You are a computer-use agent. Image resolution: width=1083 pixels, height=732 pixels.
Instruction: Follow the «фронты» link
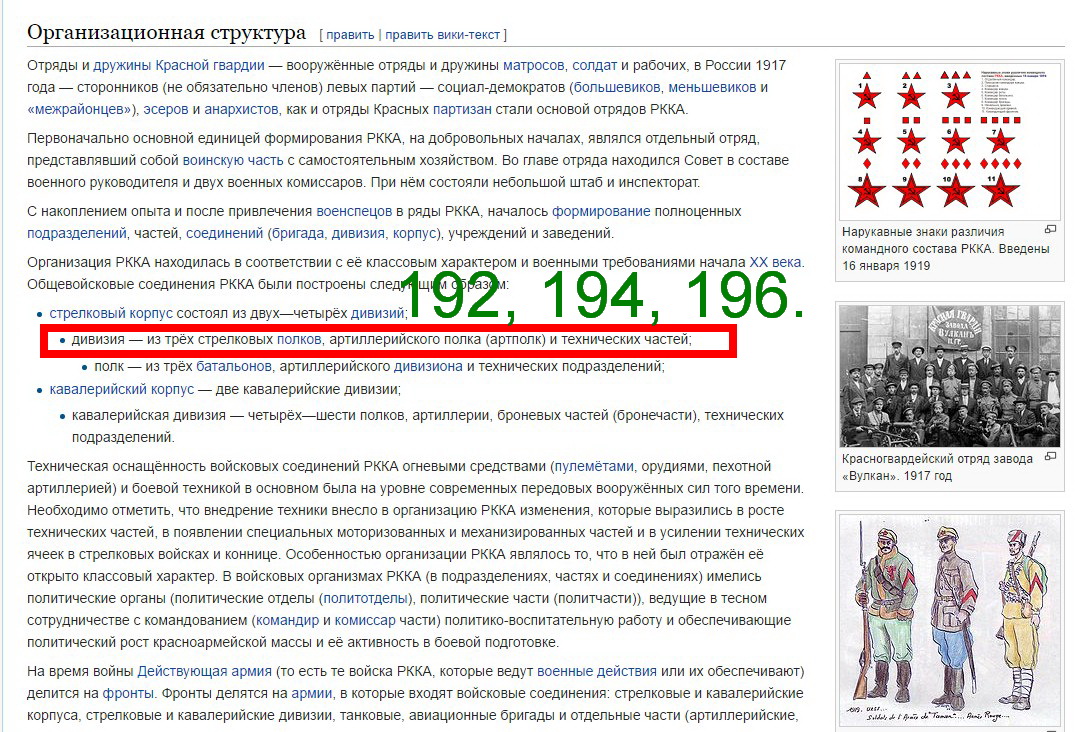click(x=128, y=694)
